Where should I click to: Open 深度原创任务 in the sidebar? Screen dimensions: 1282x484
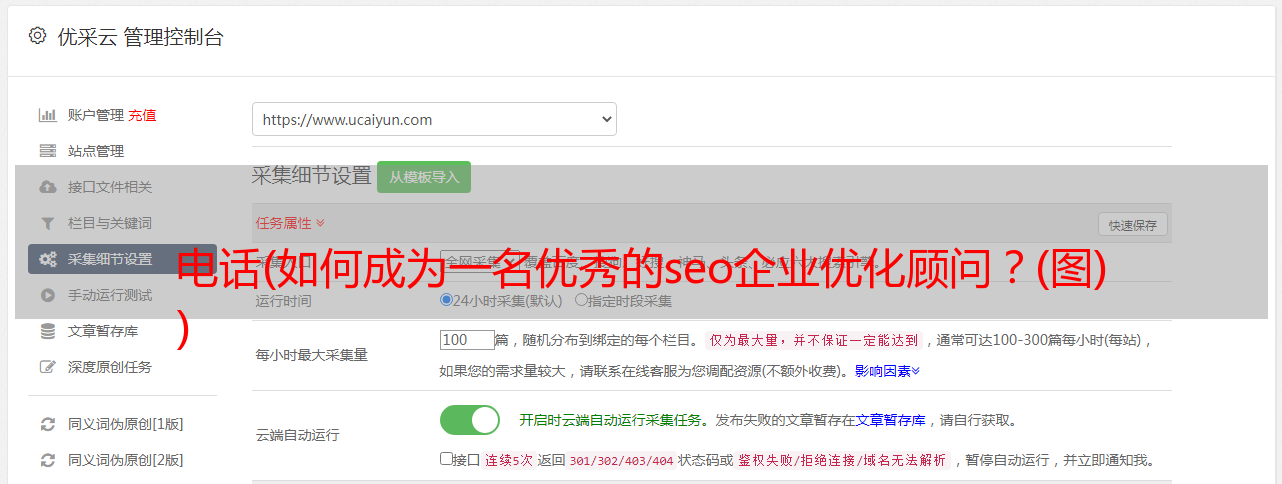[110, 367]
